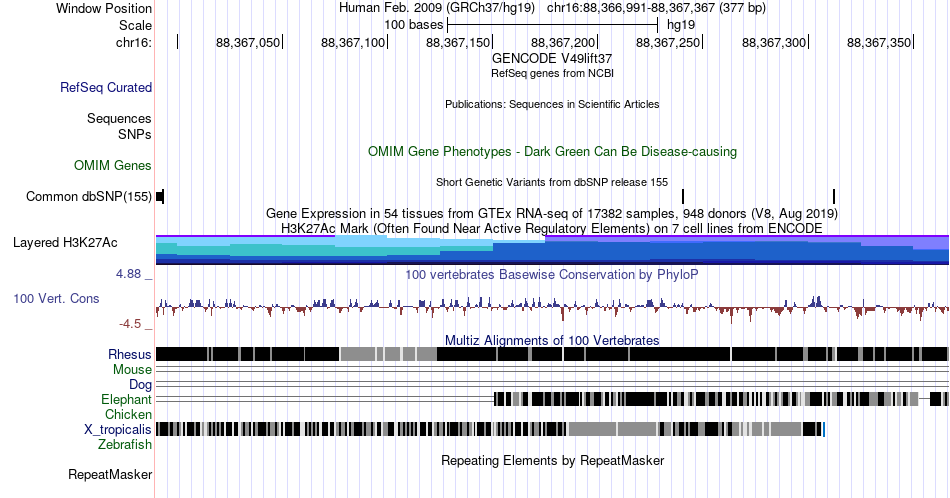Click RefSeq genes from NCBI title
This screenshot has height=498, width=950.
click(x=552, y=73)
